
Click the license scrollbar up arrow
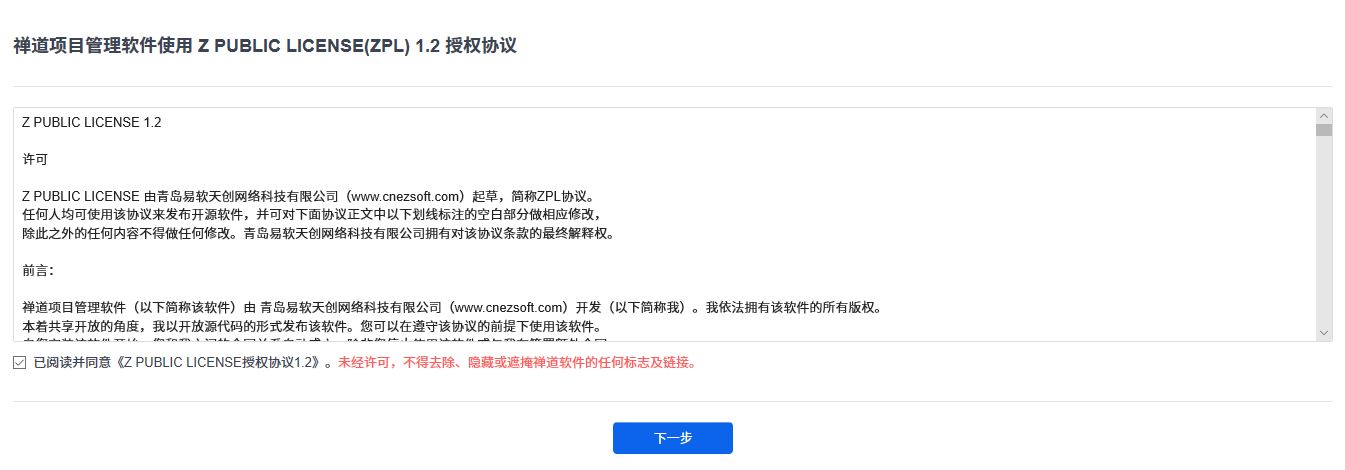[x=1324, y=115]
